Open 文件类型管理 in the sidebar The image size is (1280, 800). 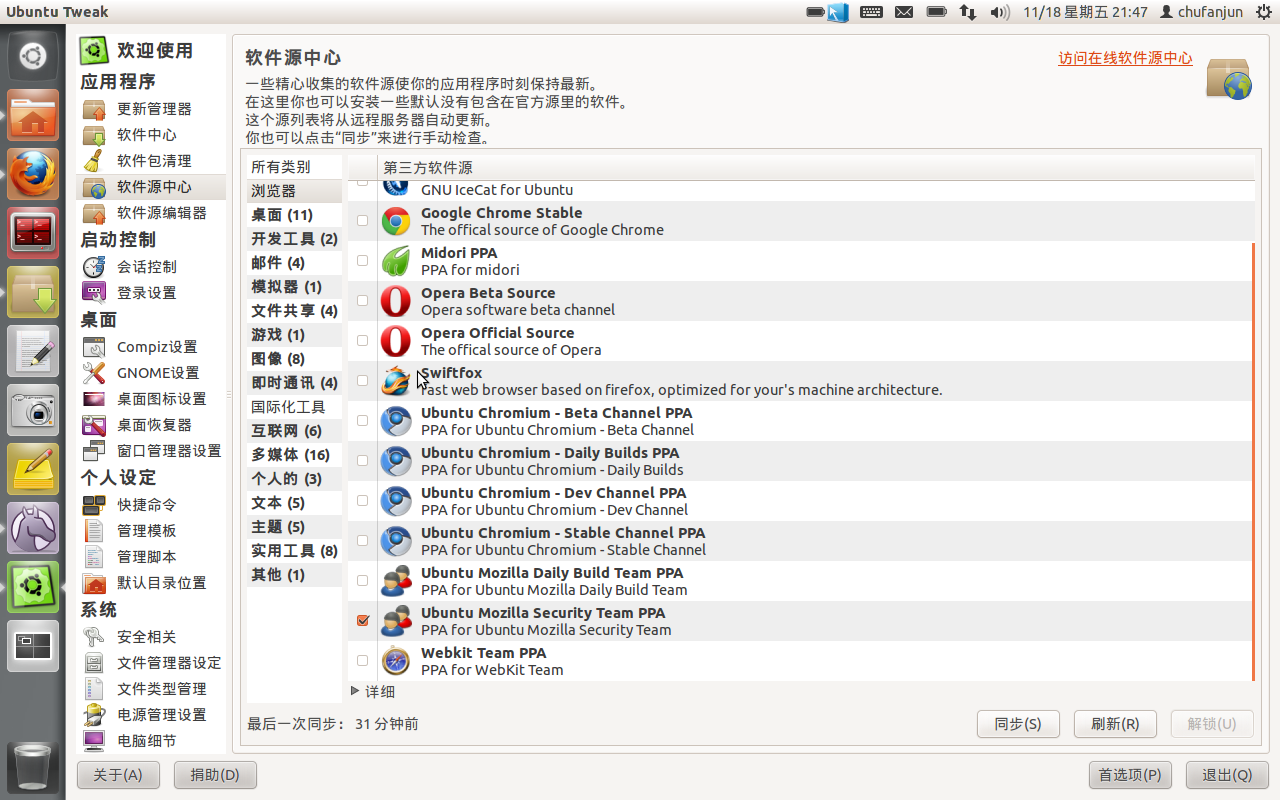coord(152,689)
